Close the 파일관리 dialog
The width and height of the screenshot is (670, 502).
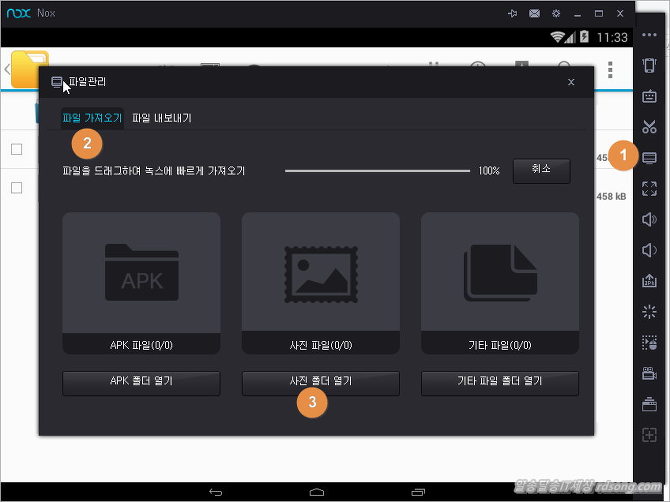coord(571,82)
